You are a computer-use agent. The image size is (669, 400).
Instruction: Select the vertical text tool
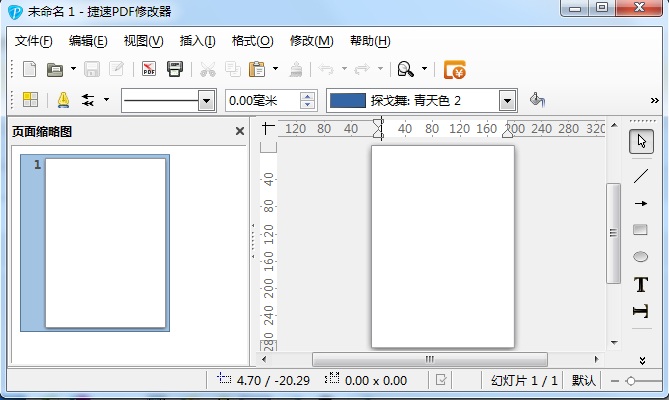pyautogui.click(x=641, y=312)
